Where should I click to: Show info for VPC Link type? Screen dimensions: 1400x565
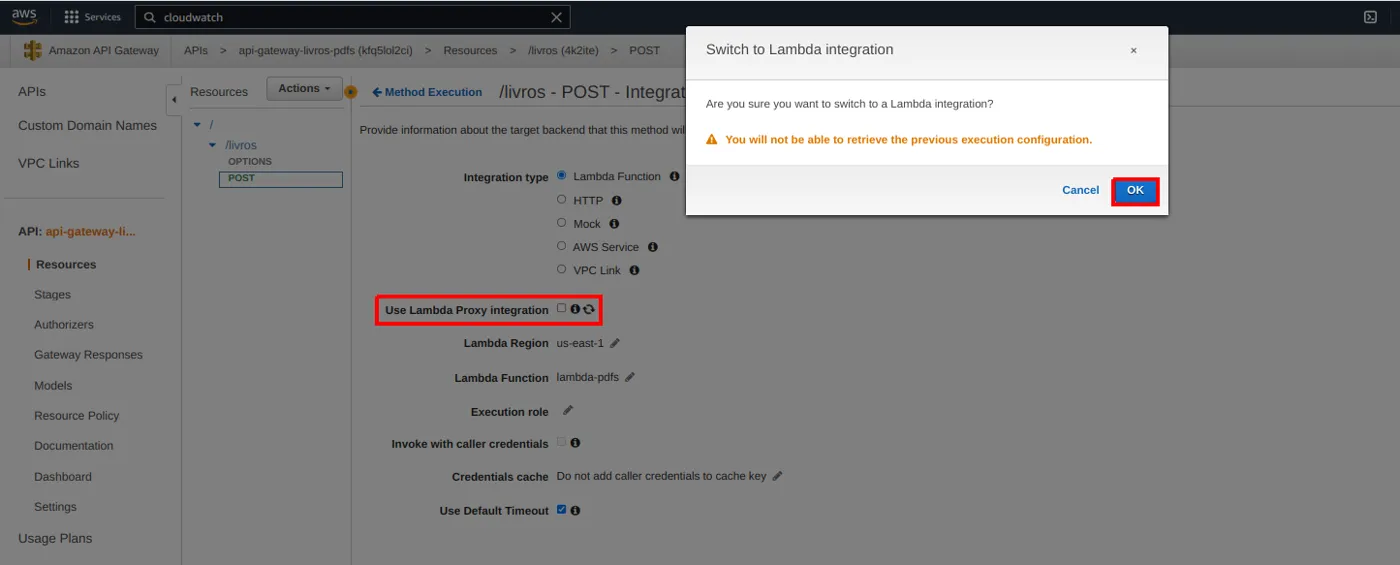coord(634,270)
